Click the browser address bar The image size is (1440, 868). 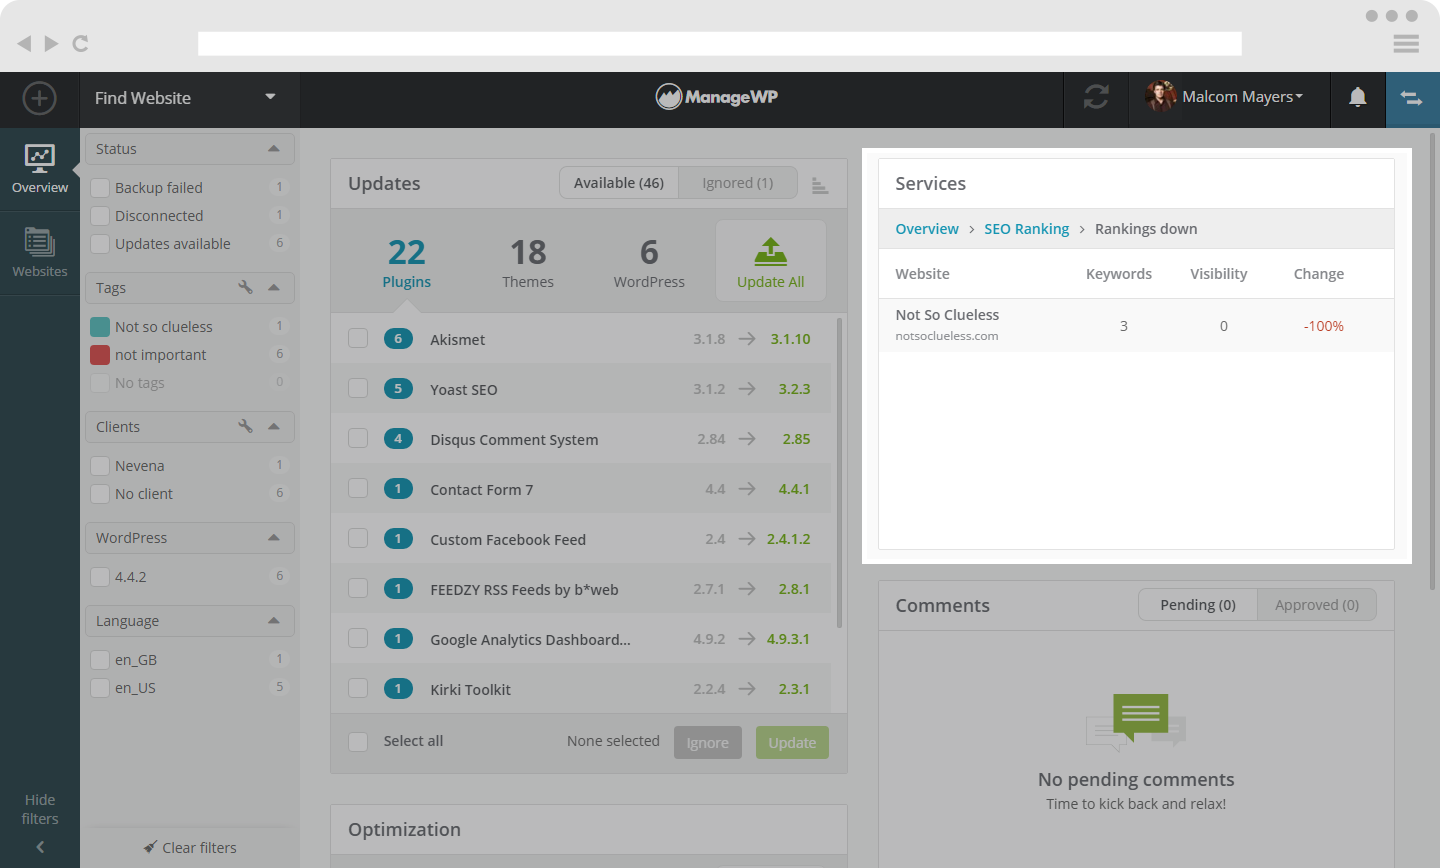[720, 43]
